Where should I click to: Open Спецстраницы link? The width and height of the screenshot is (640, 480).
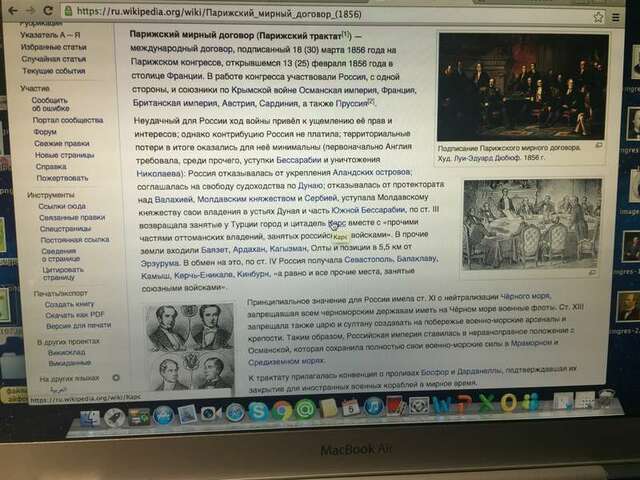click(x=65, y=229)
